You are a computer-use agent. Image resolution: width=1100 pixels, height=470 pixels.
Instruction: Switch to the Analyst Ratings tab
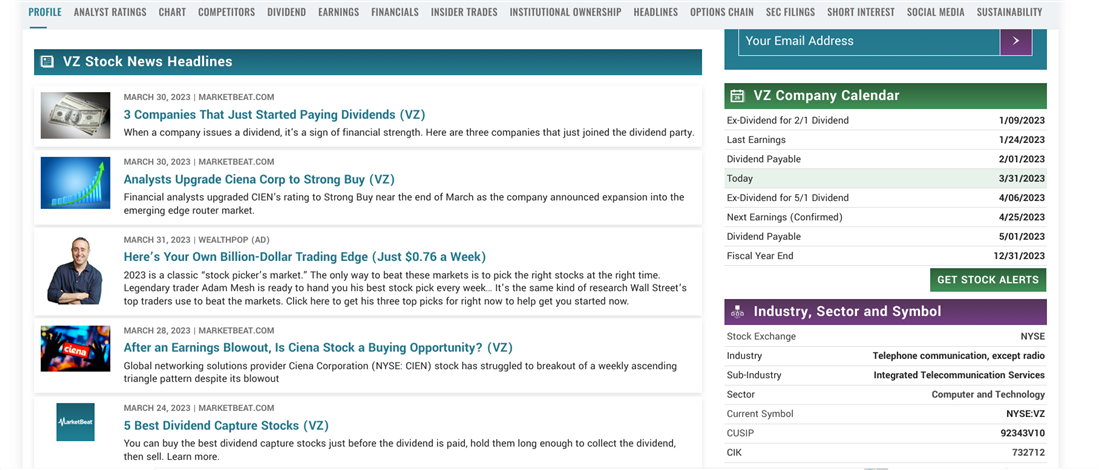(x=110, y=12)
